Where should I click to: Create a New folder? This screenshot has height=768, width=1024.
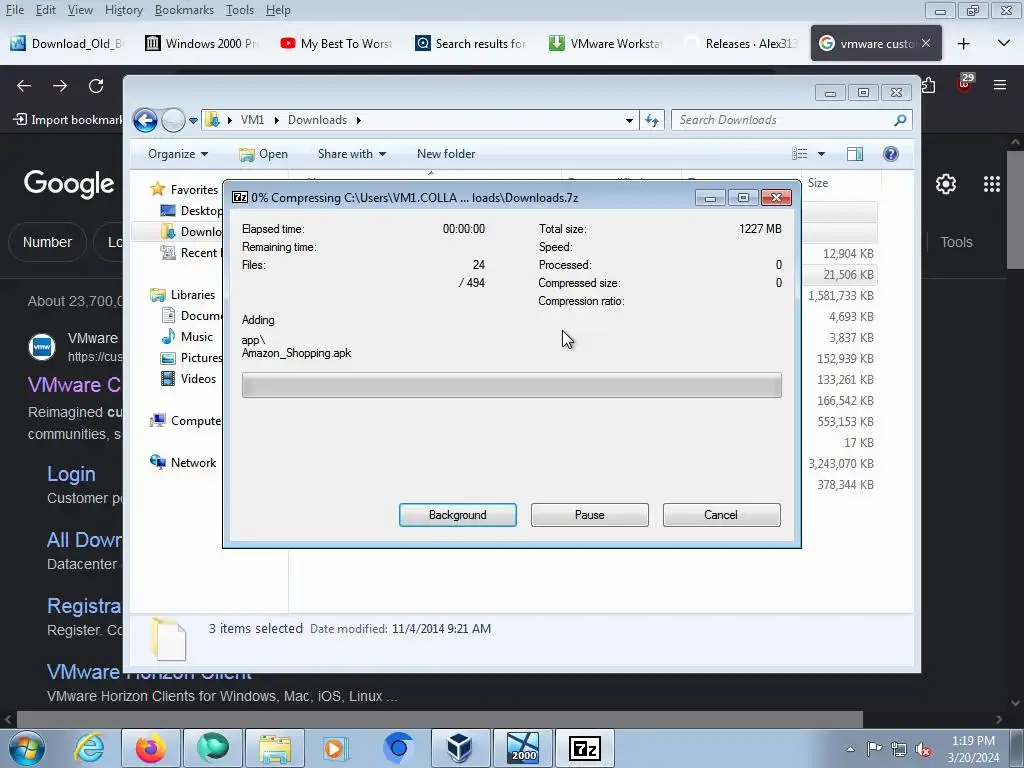tap(446, 154)
